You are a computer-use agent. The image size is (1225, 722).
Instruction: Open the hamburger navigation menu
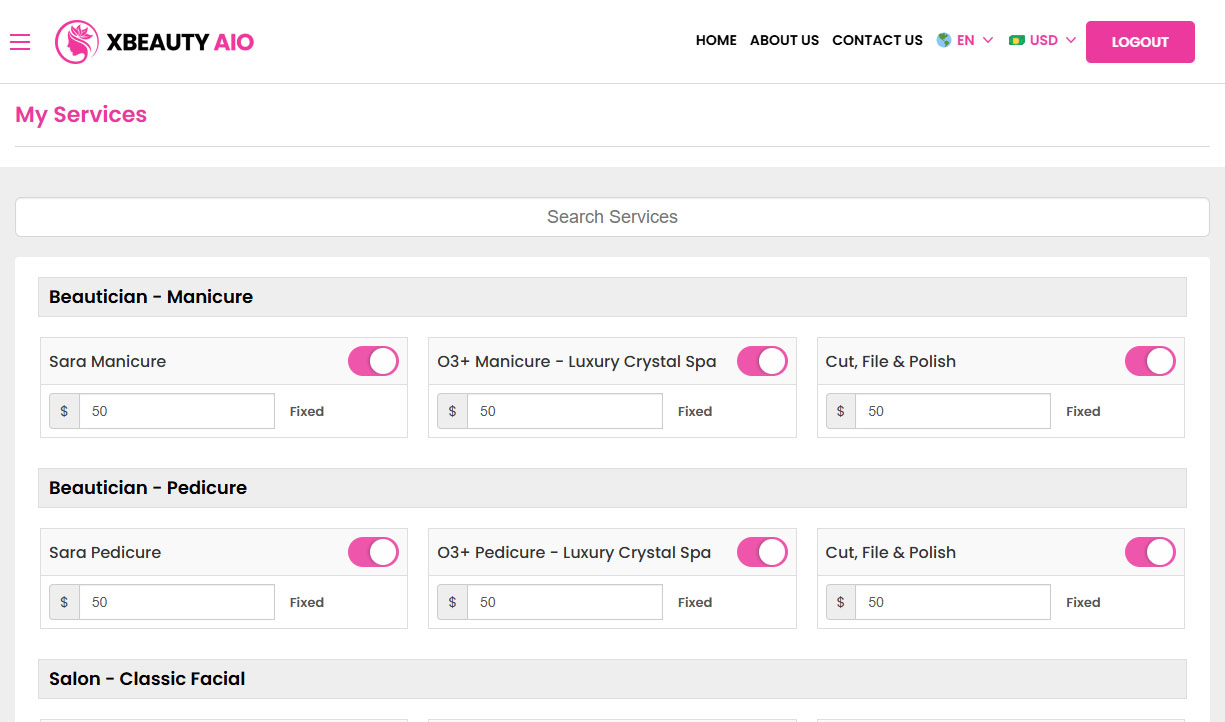[x=20, y=42]
